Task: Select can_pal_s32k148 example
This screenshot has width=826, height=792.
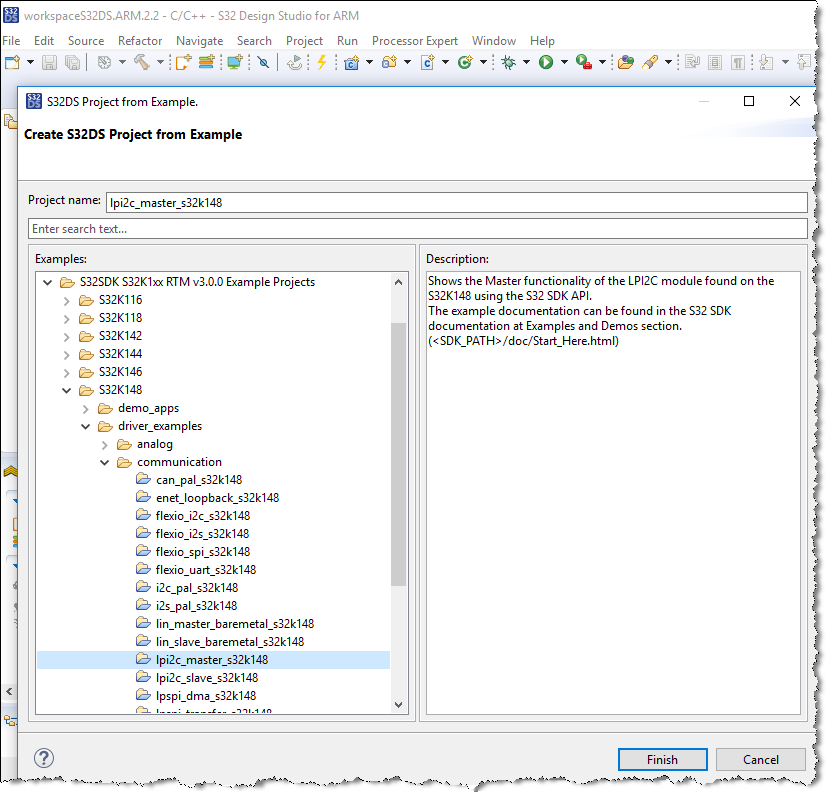Action: tap(199, 480)
